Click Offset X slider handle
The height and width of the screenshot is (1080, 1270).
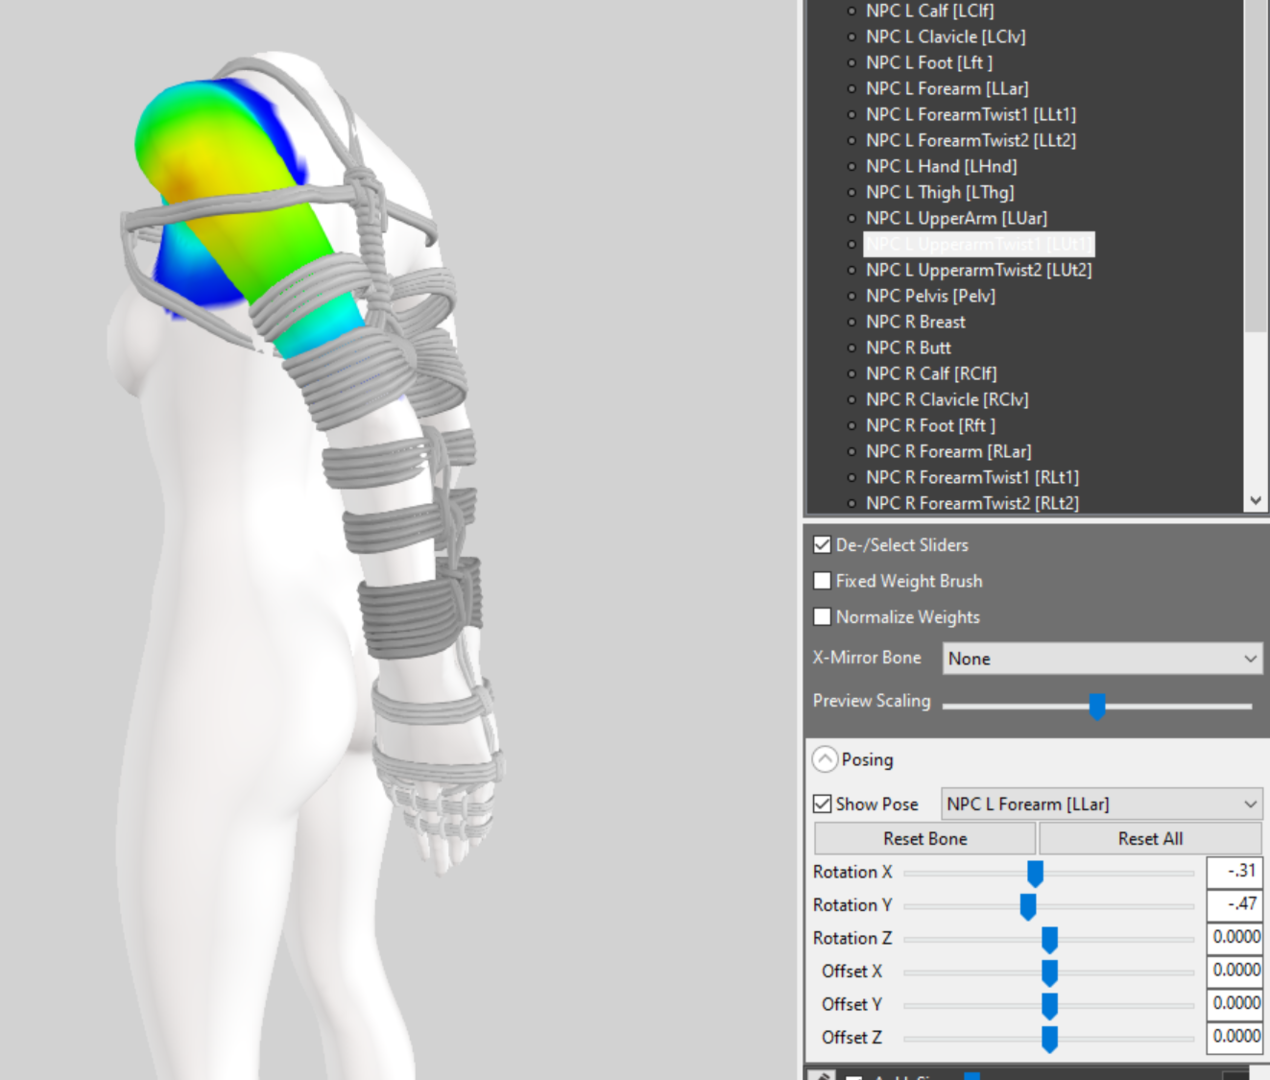pos(1049,972)
